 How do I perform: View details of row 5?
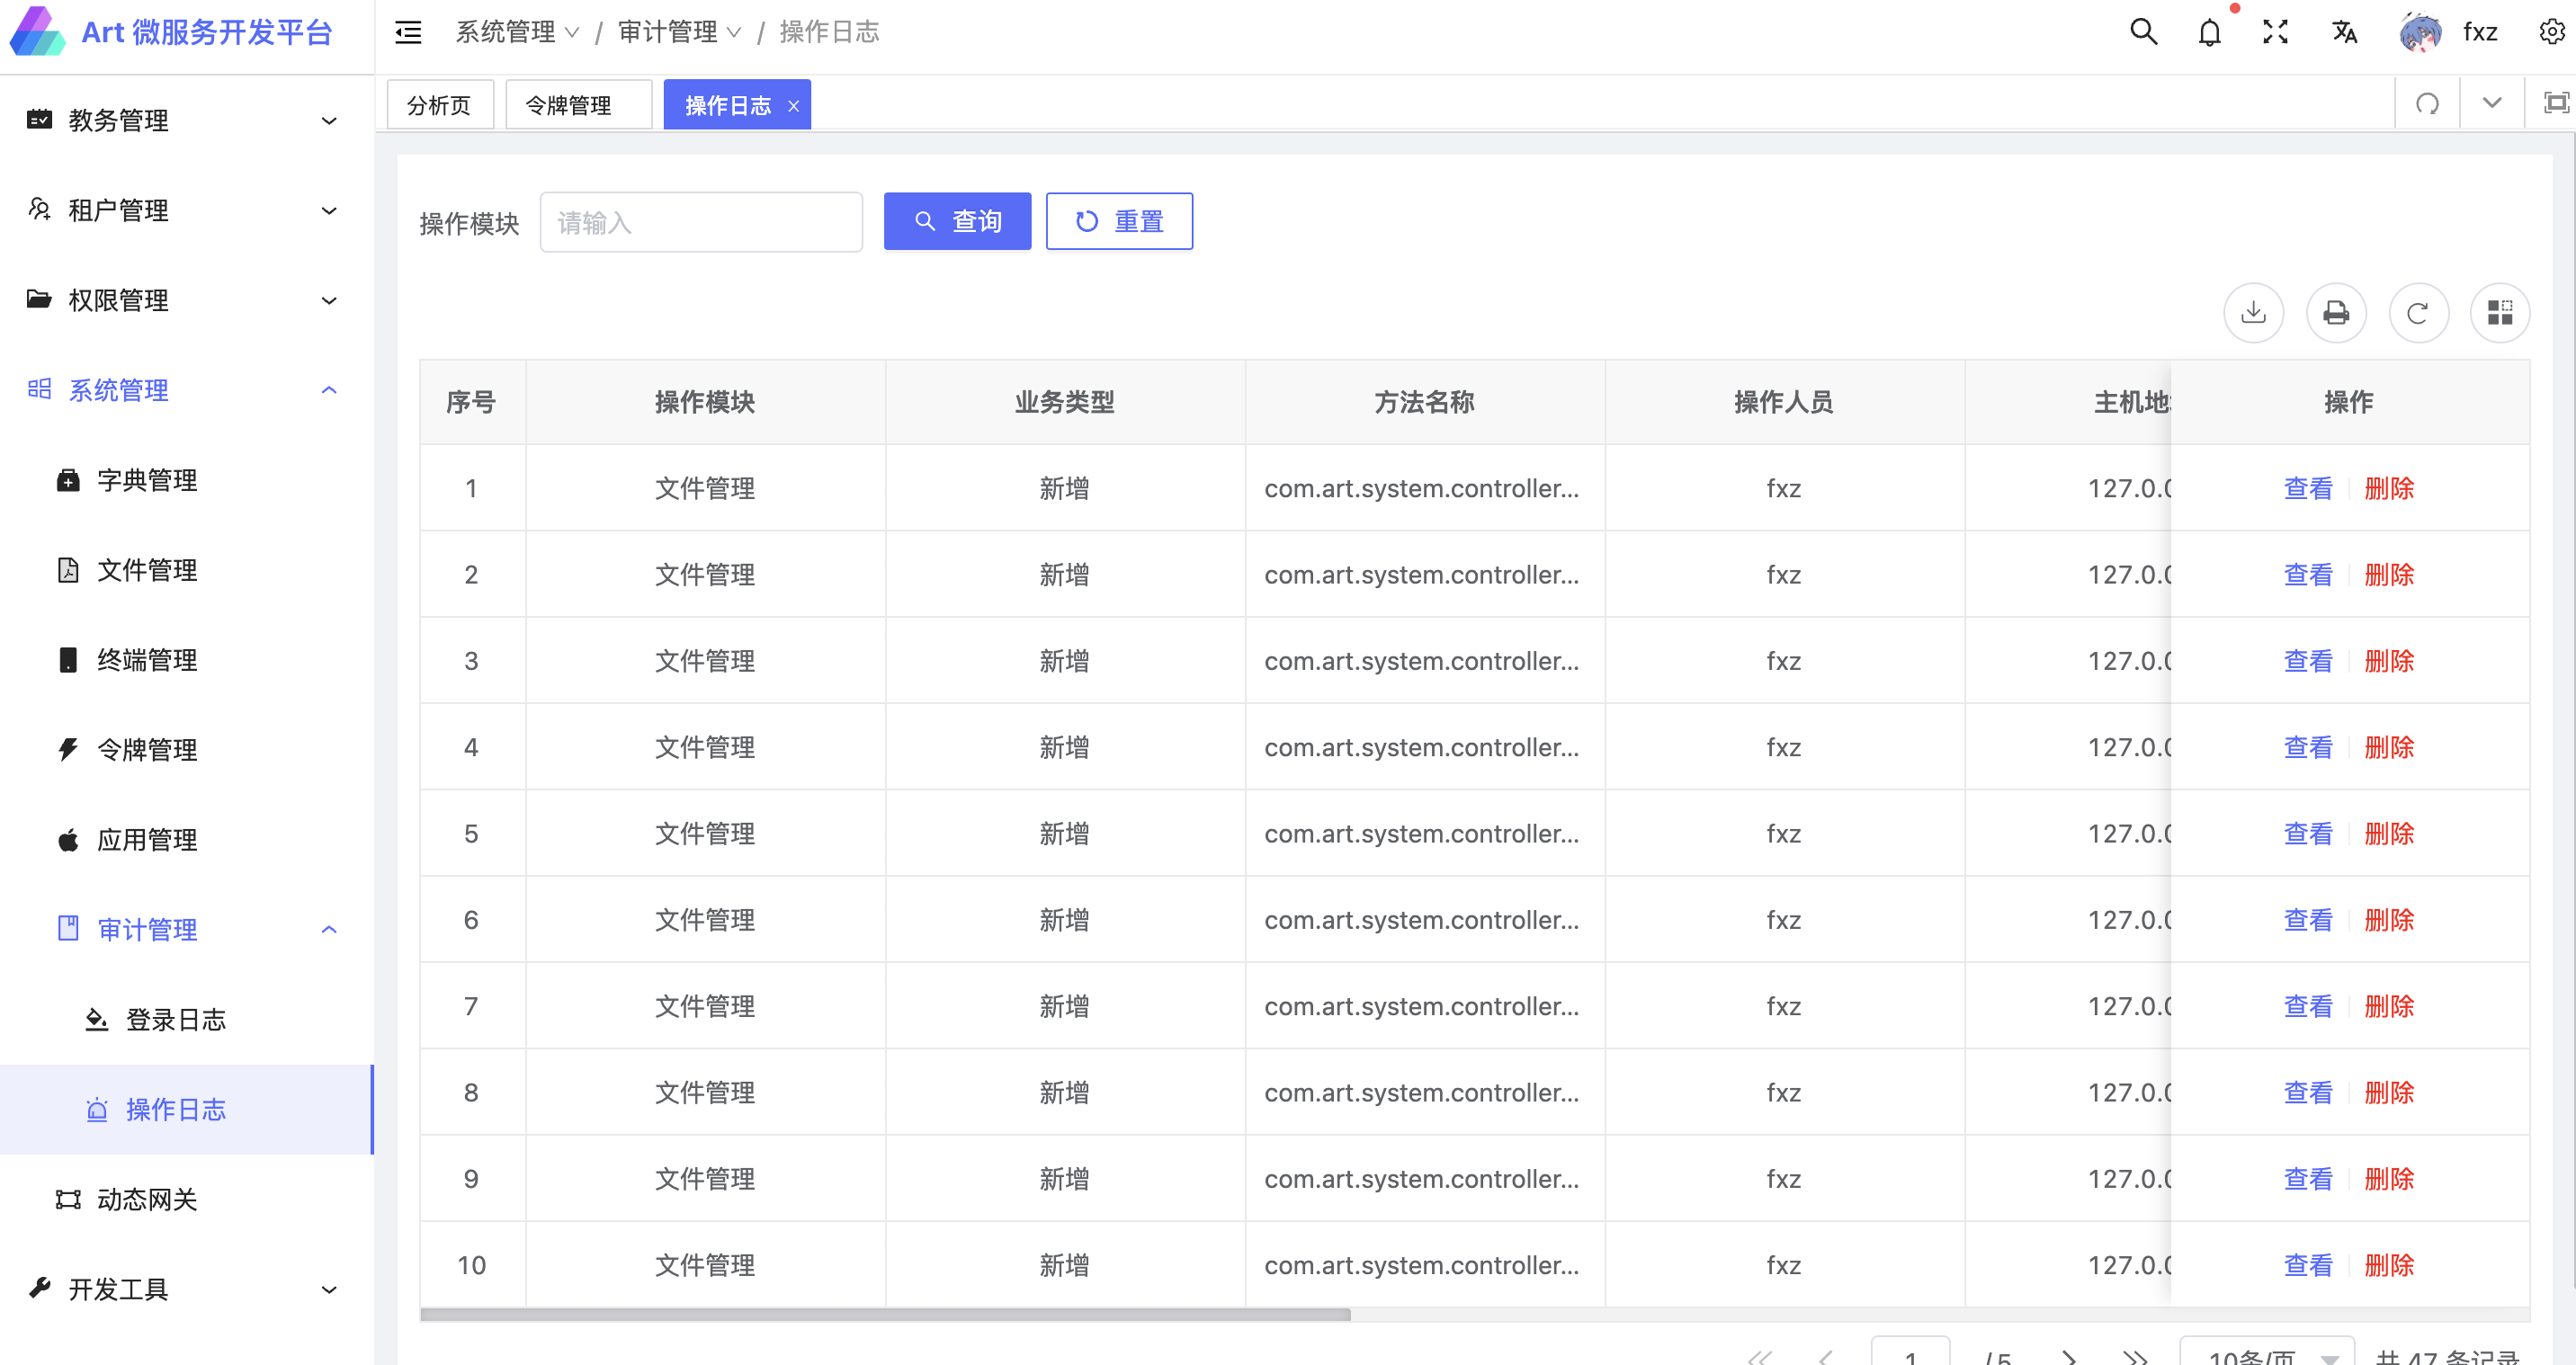(x=2308, y=834)
